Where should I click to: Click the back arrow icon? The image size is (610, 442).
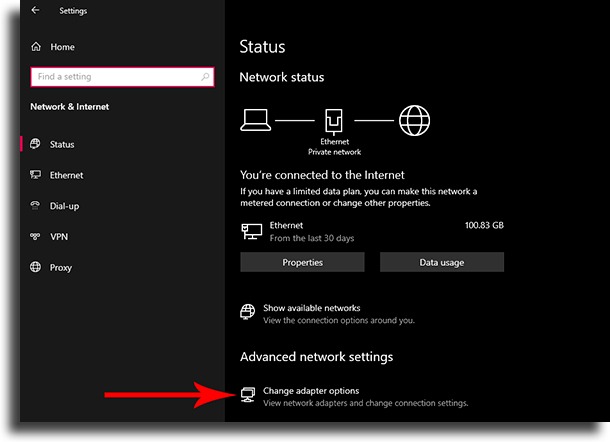pyautogui.click(x=35, y=10)
